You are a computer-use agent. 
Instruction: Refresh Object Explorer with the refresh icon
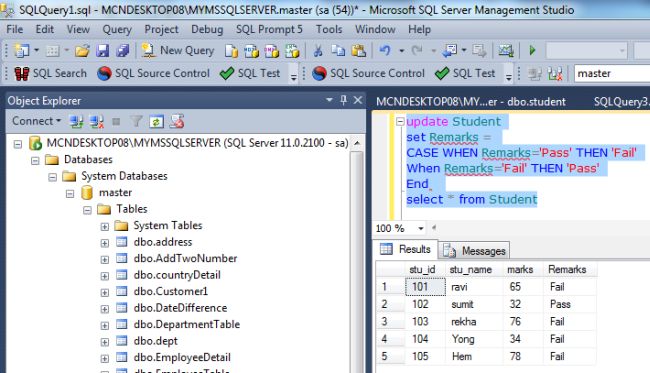point(156,121)
